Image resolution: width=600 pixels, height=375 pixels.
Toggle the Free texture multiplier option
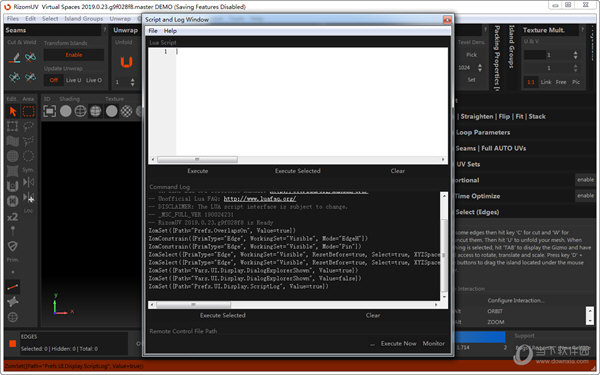point(561,82)
